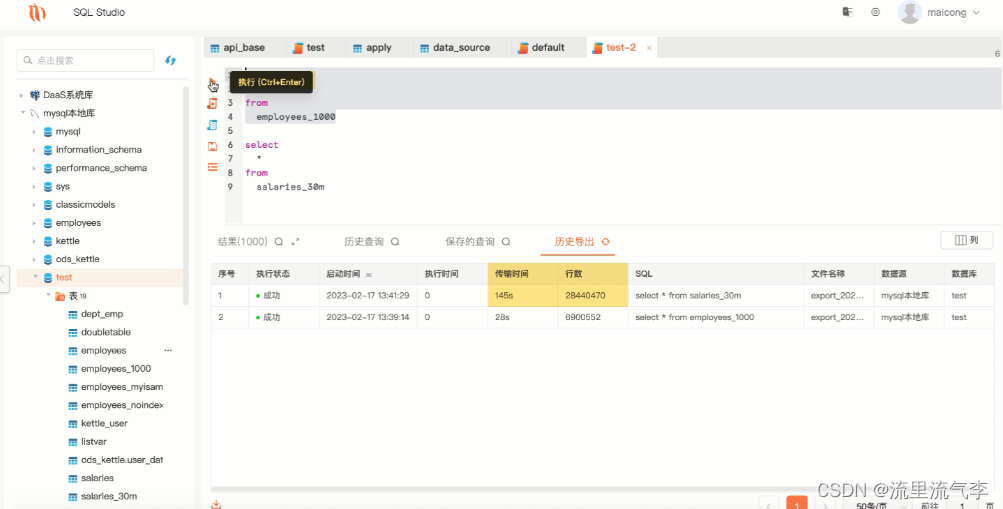Click magnifier icon beside 历史查询
This screenshot has height=509, width=1003.
pyautogui.click(x=395, y=242)
